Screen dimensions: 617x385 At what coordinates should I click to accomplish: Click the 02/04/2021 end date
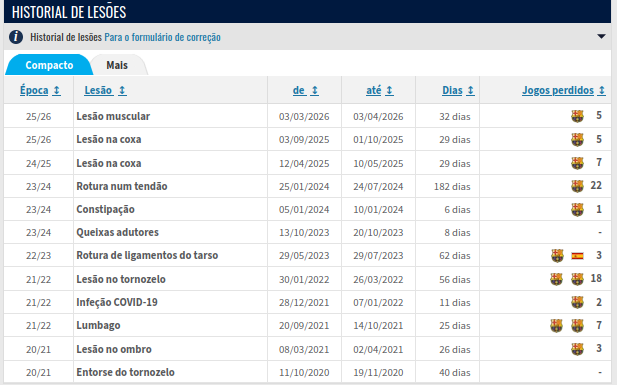tap(378, 350)
